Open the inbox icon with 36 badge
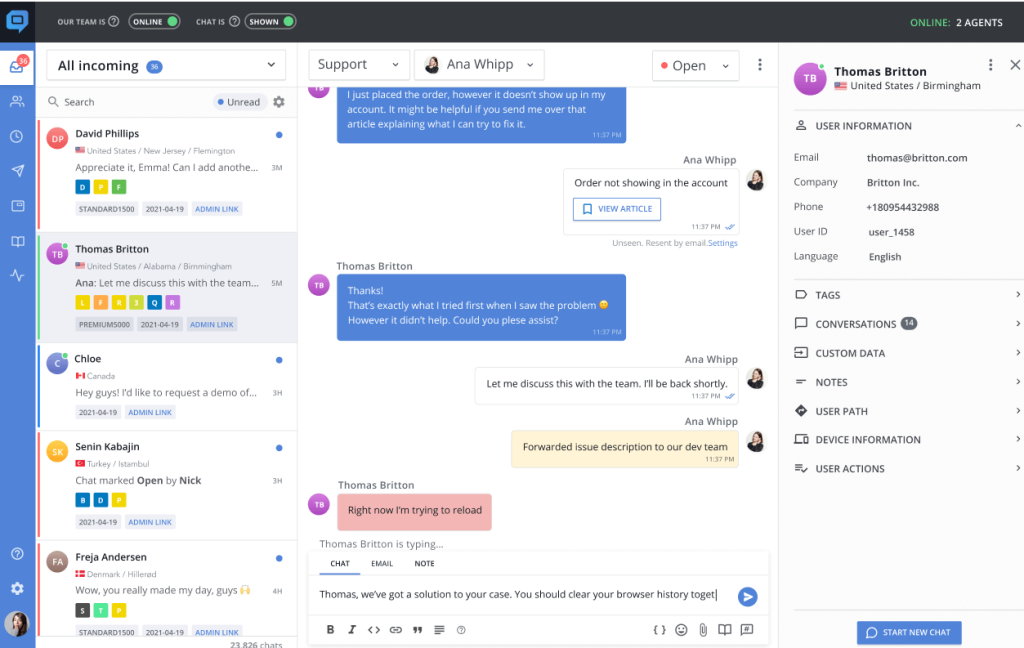1024x648 pixels. 18,65
